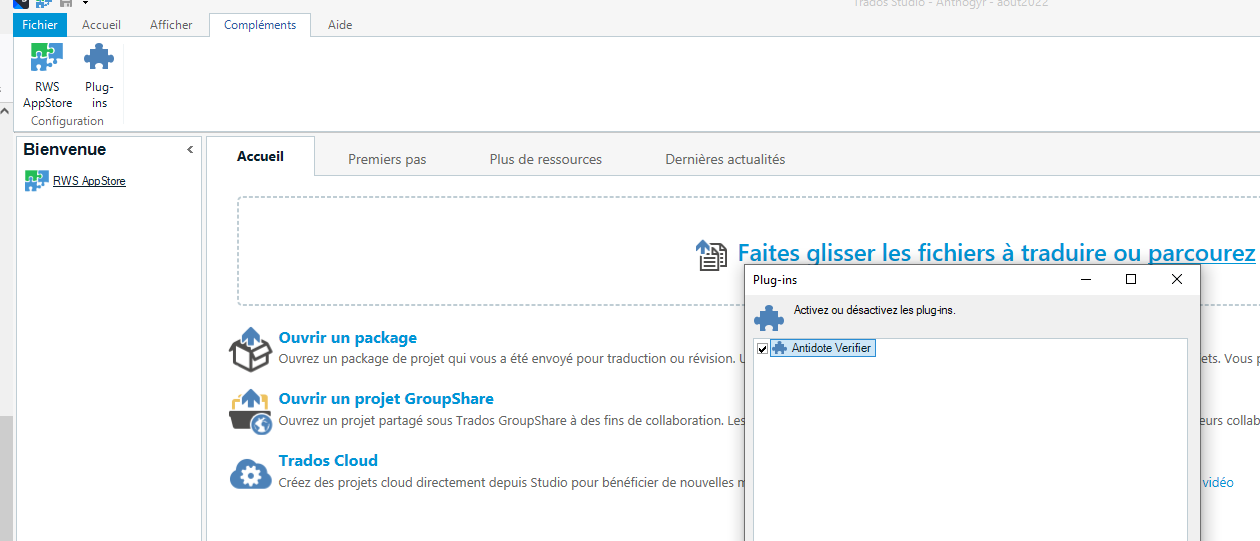Screen dimensions: 1260x541
Task: Switch to the Afficher ribbon tab
Action: [x=171, y=25]
